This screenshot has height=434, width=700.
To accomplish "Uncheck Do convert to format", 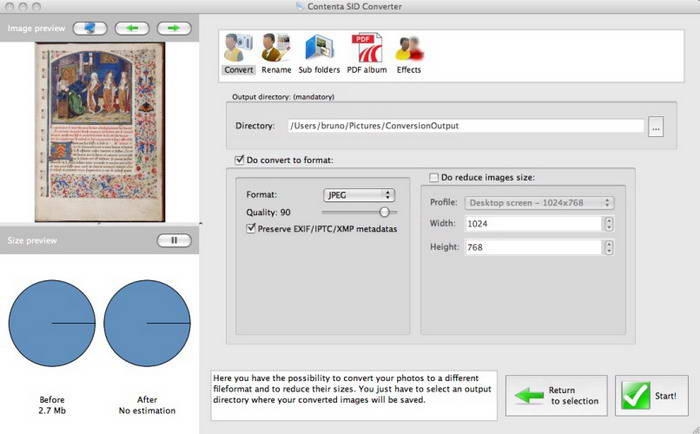I will click(x=240, y=160).
